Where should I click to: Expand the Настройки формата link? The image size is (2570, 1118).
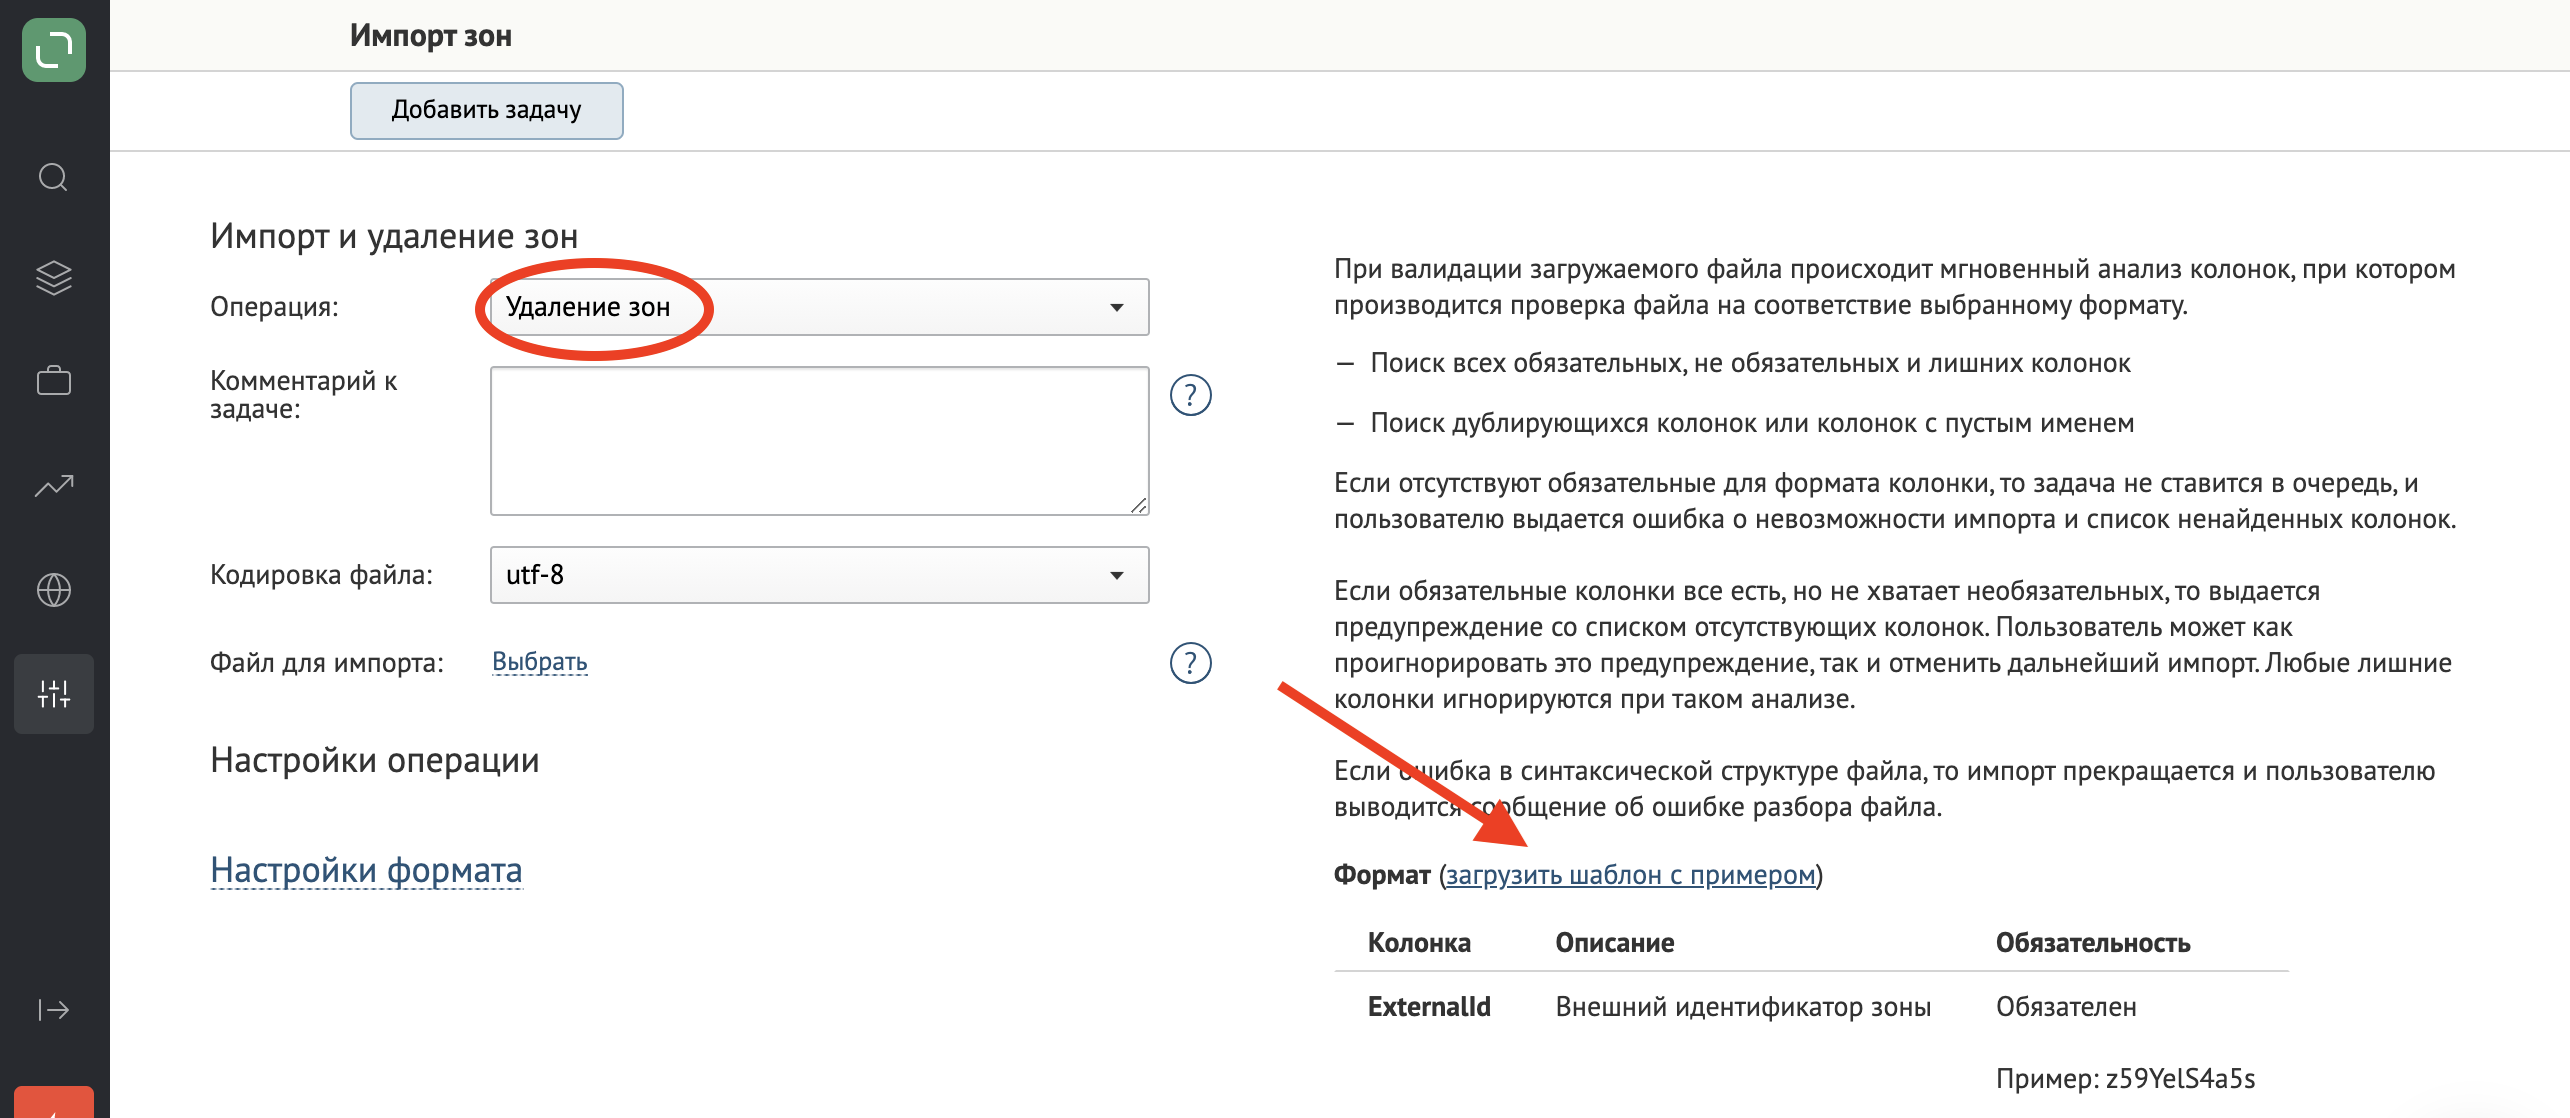tap(367, 870)
